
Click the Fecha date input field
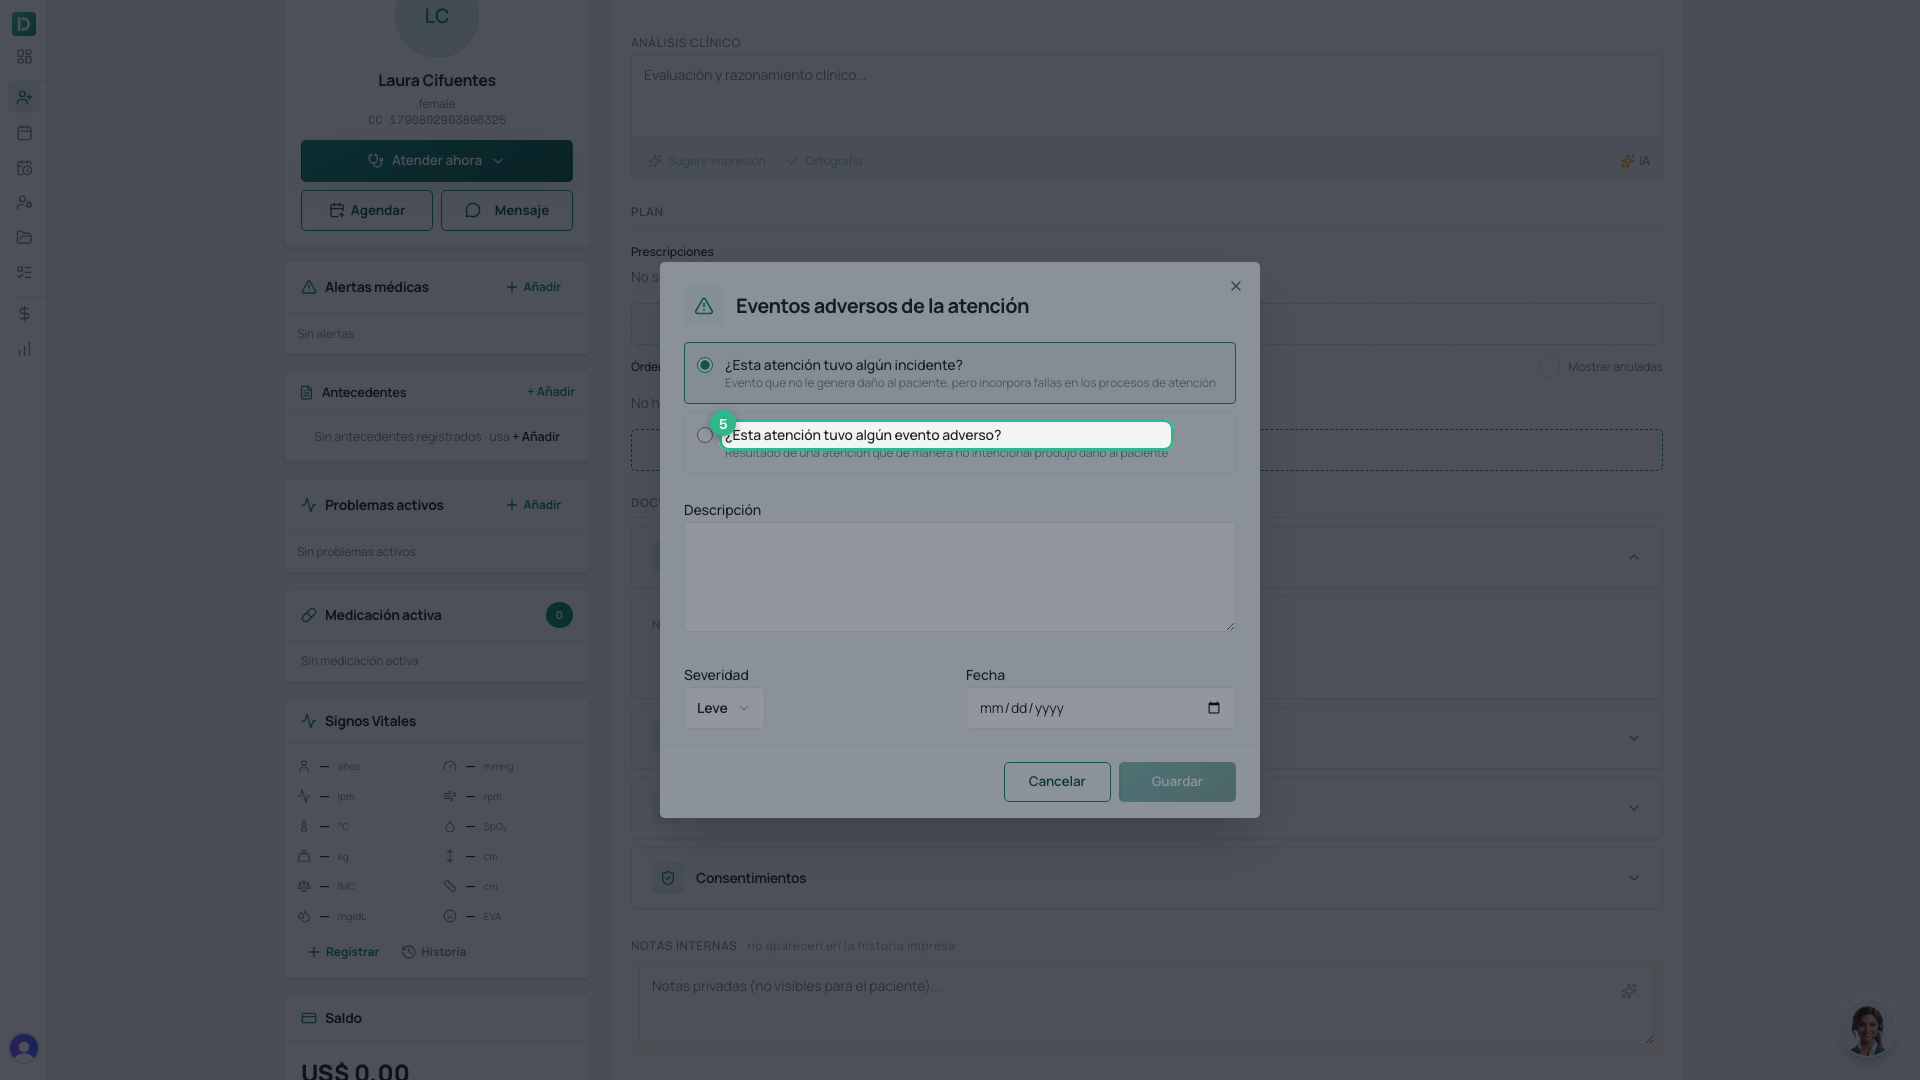(1100, 708)
